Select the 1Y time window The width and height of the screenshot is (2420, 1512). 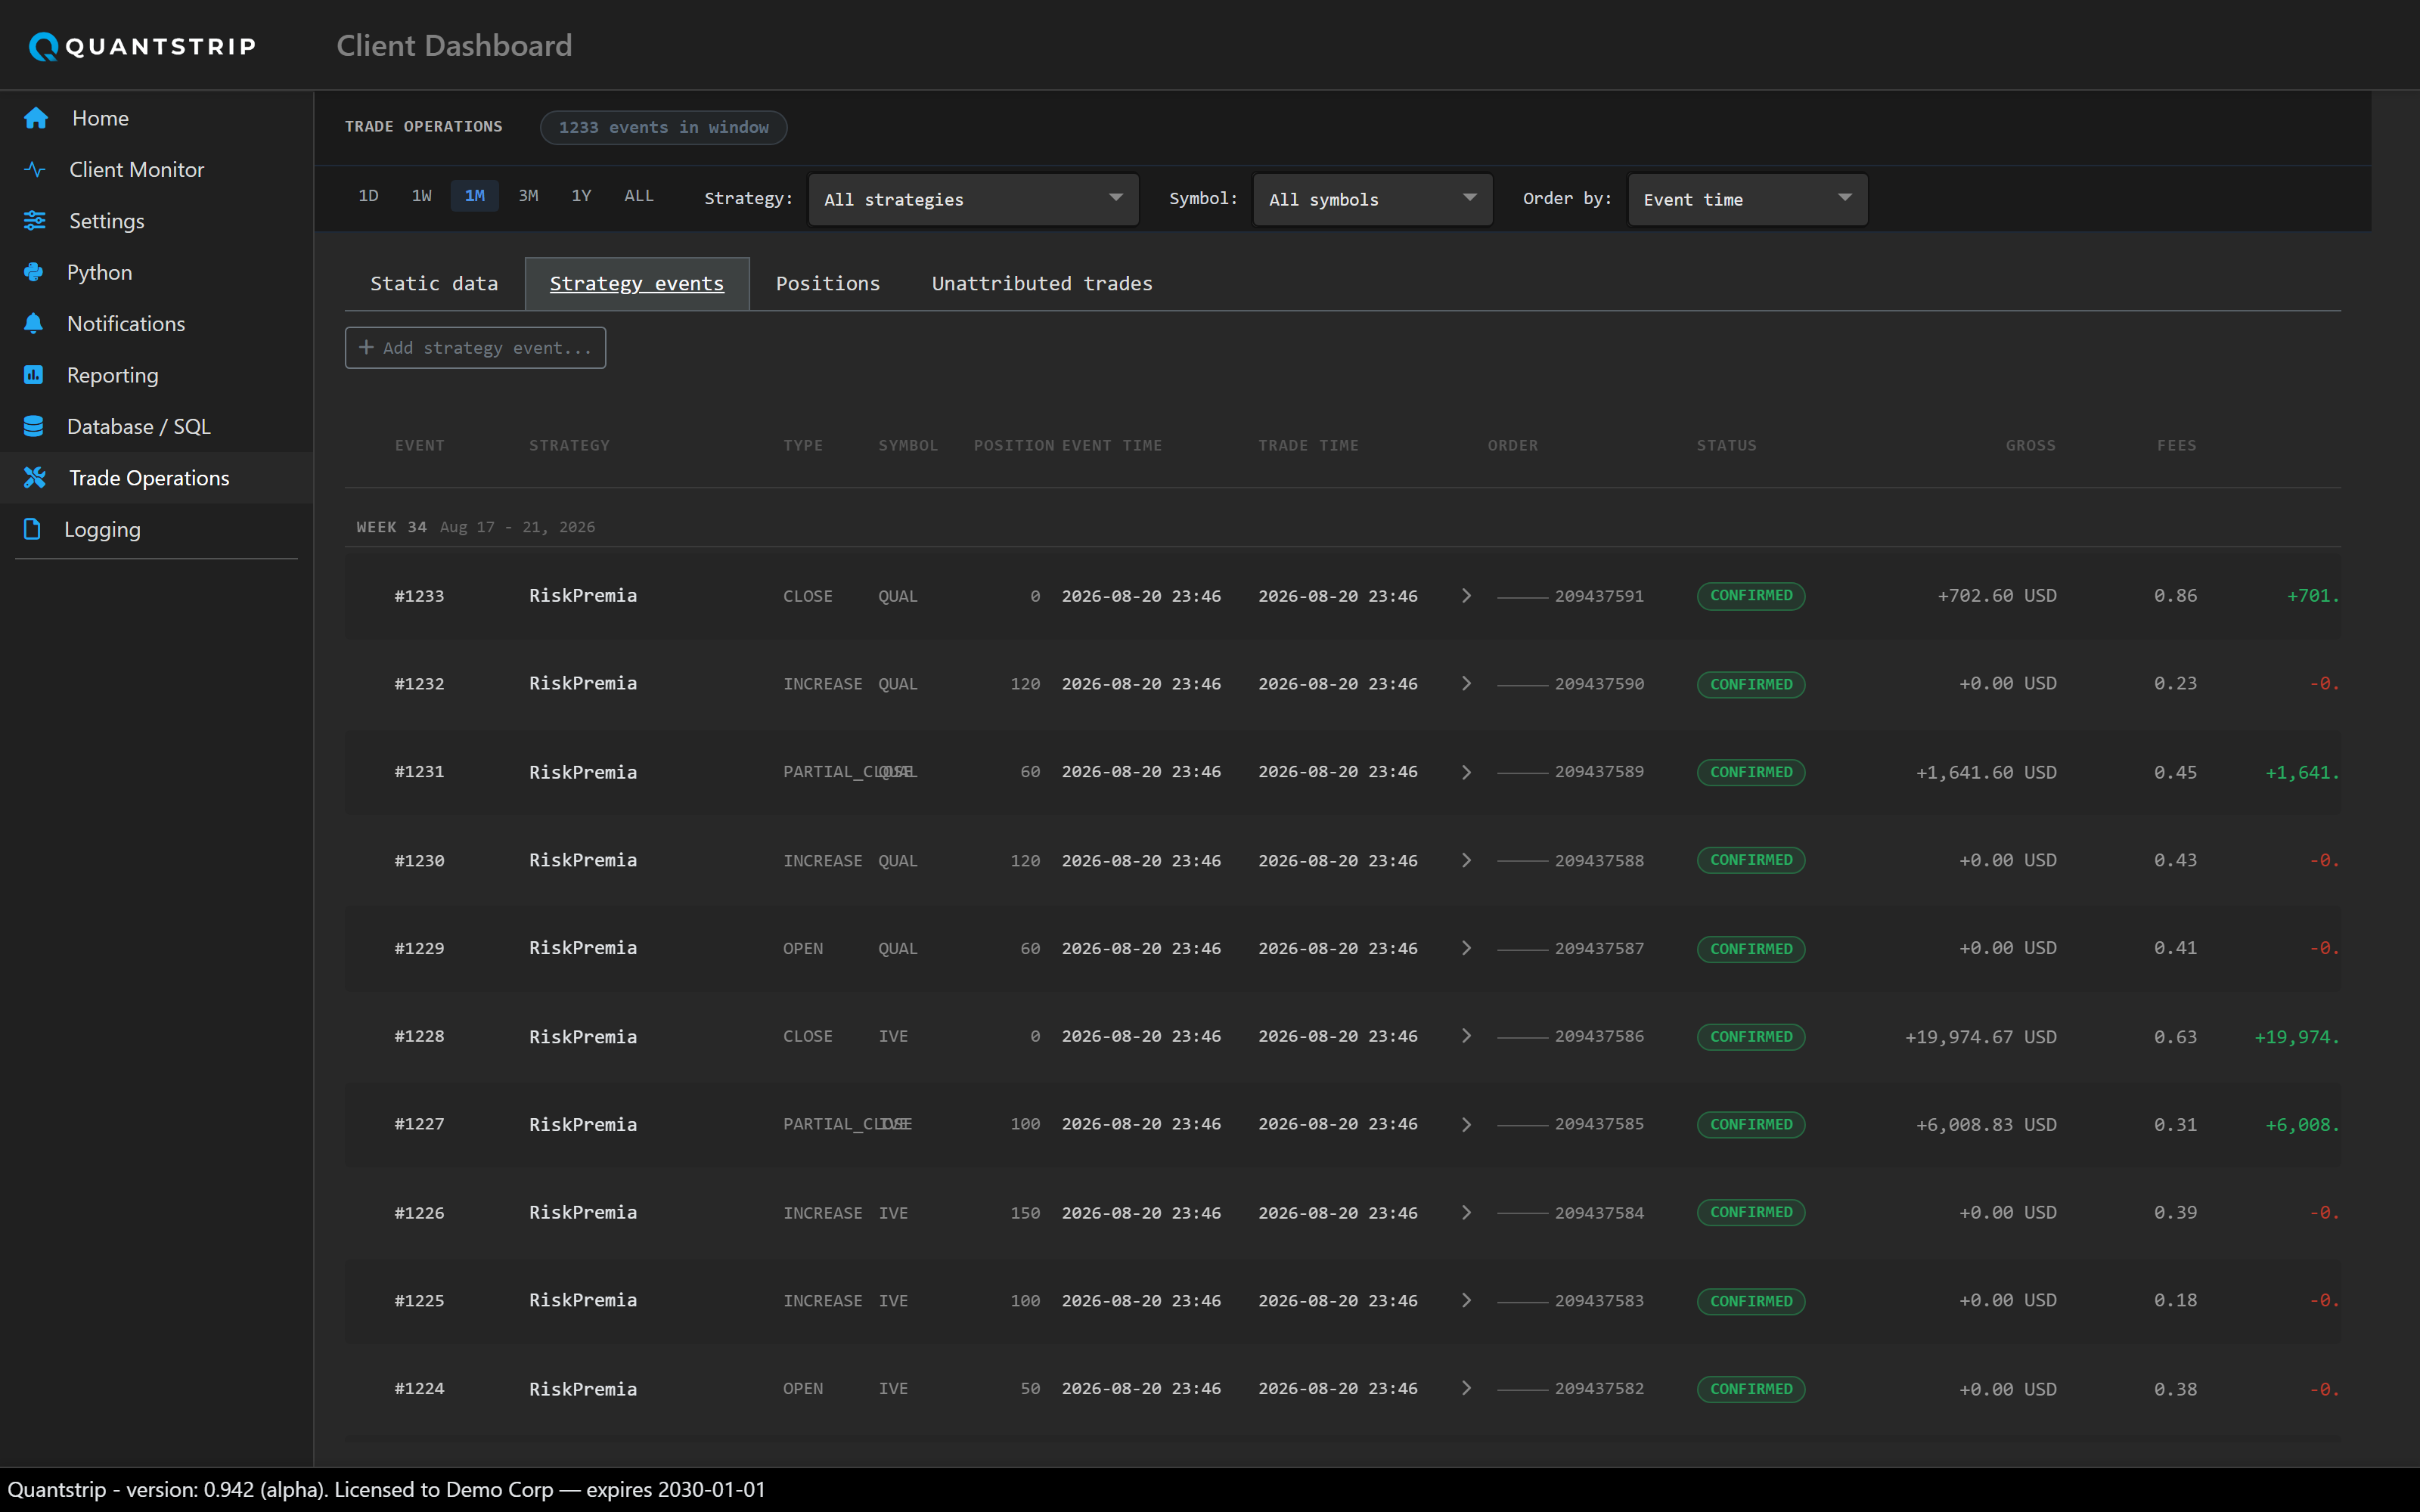point(581,196)
